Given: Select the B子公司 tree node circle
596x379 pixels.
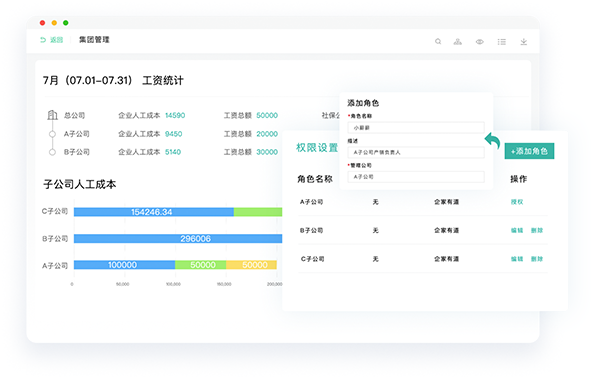Looking at the screenshot, I should 52,152.
